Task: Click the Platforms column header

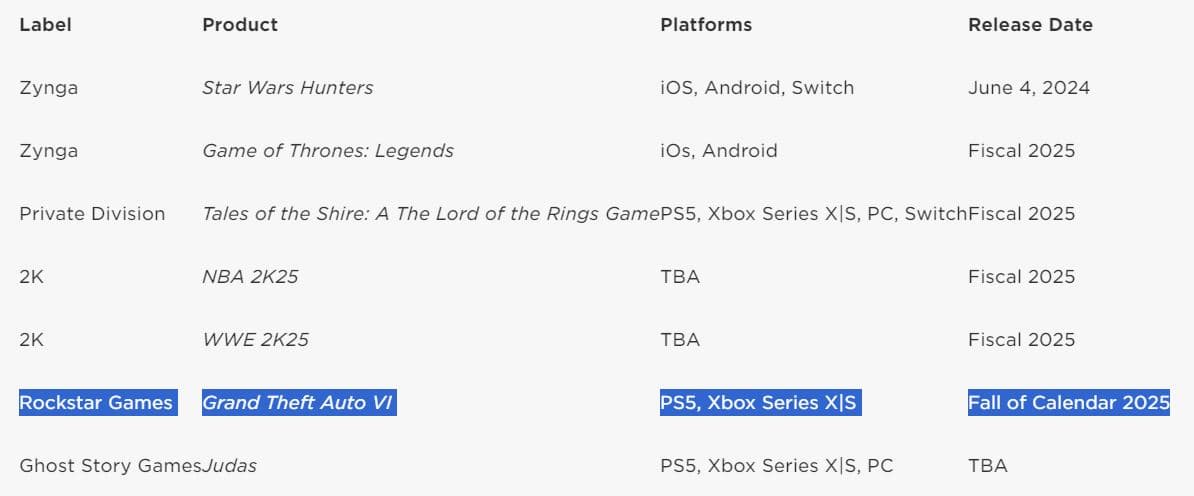Action: coord(706,24)
